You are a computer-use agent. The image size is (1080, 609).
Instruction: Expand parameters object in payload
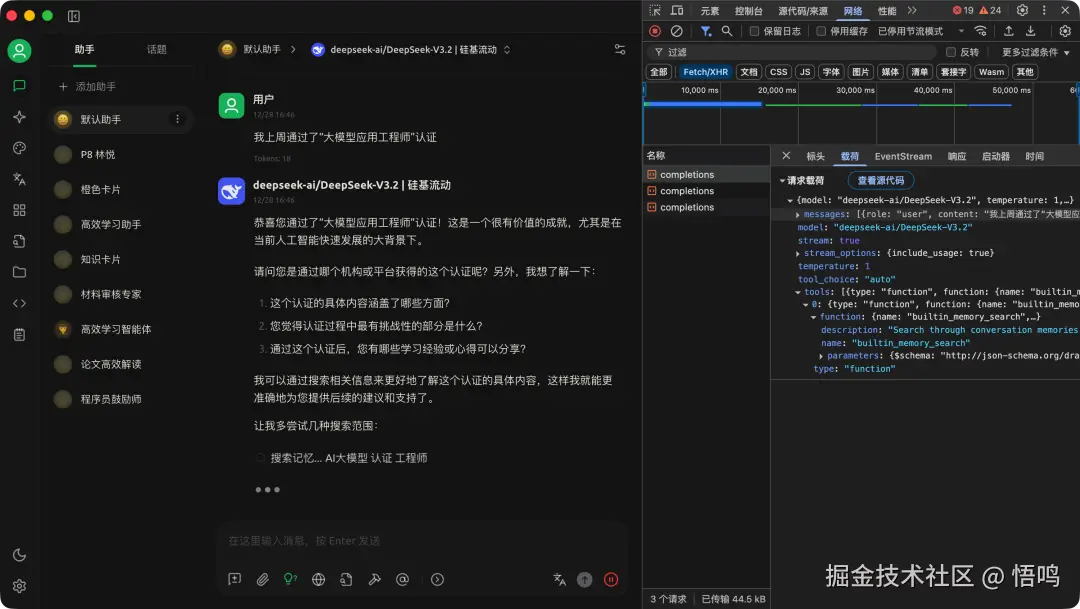pos(821,356)
